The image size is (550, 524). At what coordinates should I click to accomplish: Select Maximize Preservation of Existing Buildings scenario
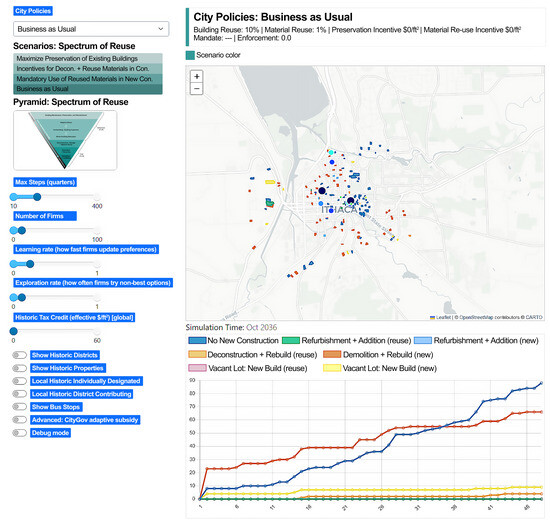click(88, 59)
